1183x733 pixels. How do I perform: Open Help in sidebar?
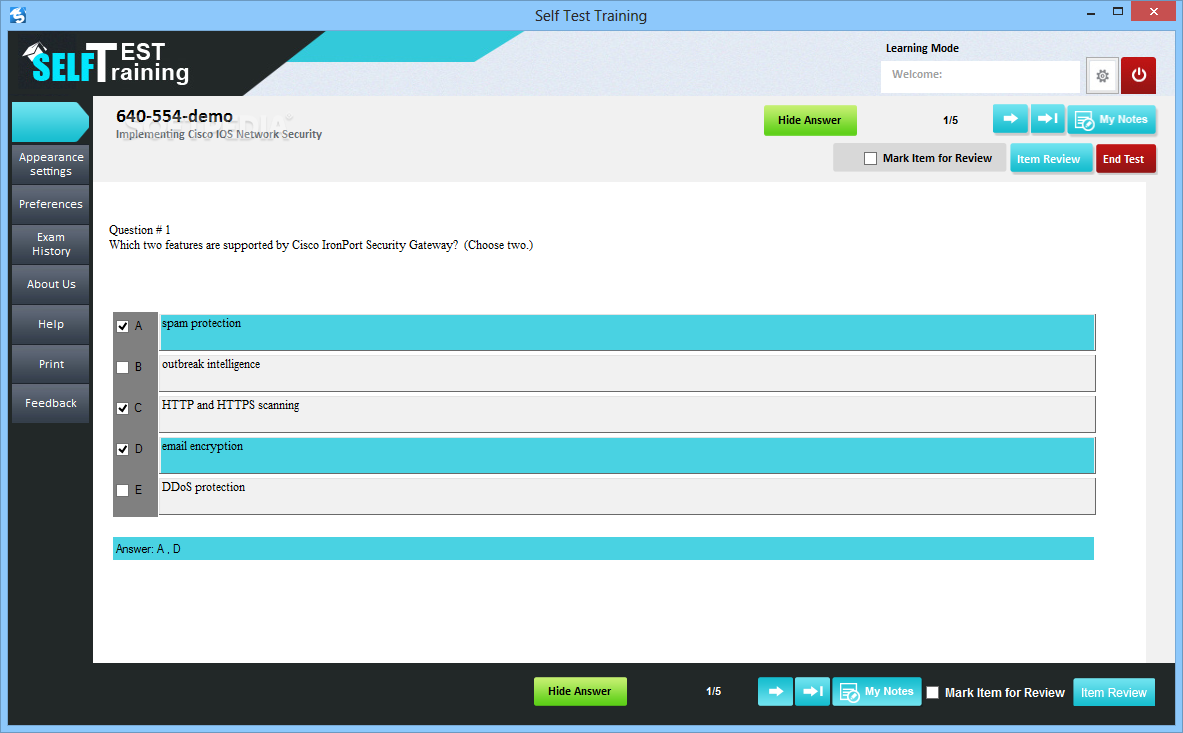click(51, 324)
